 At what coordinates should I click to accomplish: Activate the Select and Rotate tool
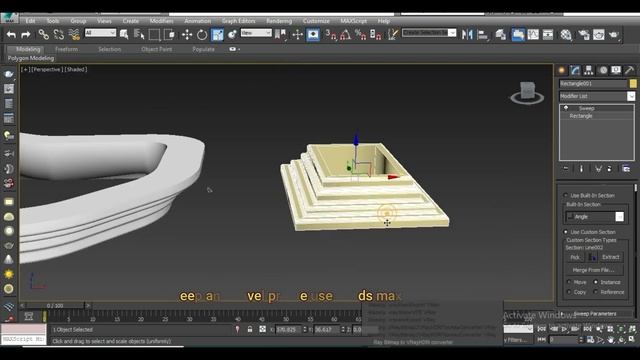[x=202, y=35]
